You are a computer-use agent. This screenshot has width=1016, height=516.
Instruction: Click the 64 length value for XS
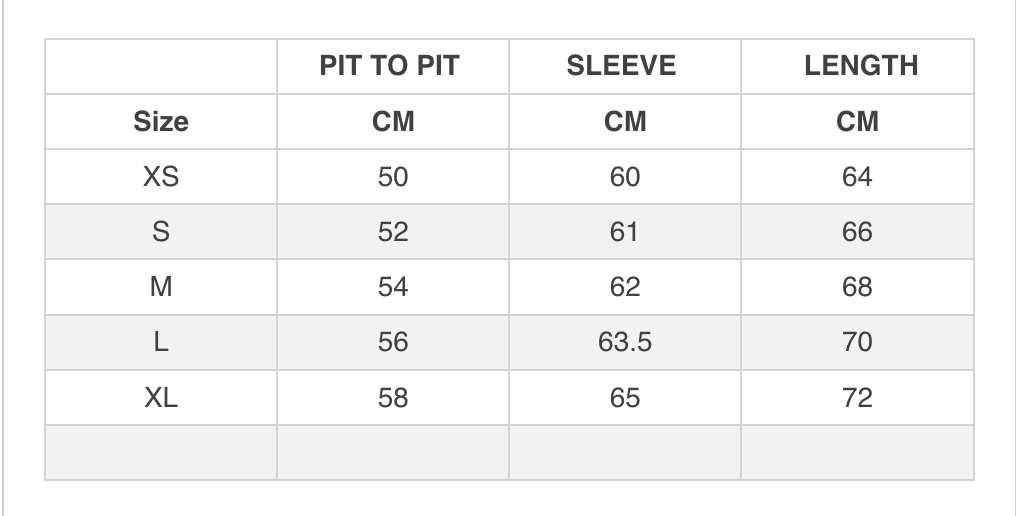pyautogui.click(x=857, y=176)
